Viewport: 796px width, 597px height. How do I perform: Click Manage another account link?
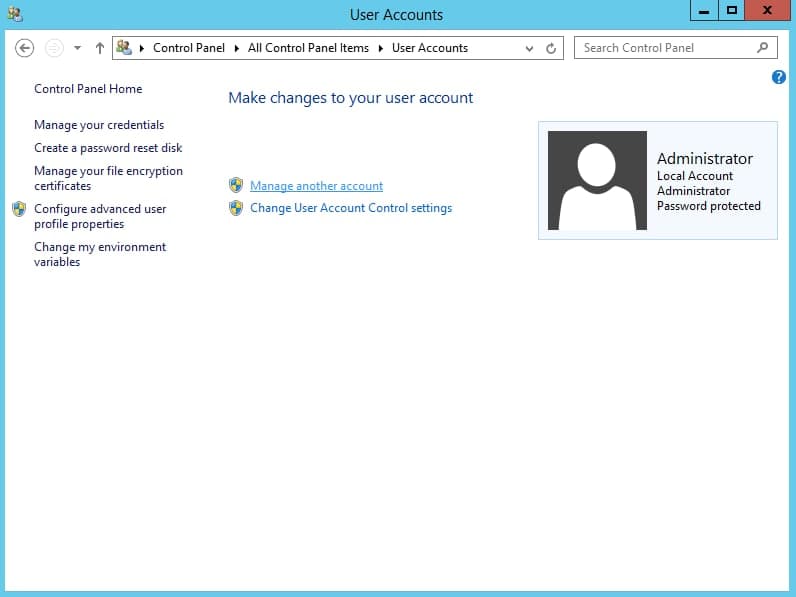pos(316,186)
